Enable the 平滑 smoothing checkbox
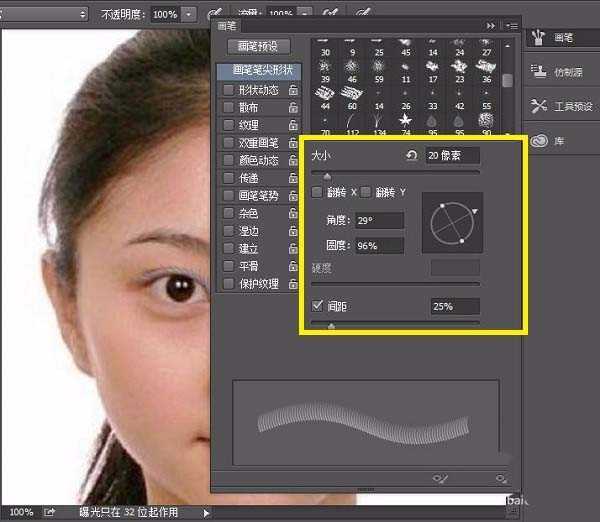The width and height of the screenshot is (600, 522). (x=229, y=267)
